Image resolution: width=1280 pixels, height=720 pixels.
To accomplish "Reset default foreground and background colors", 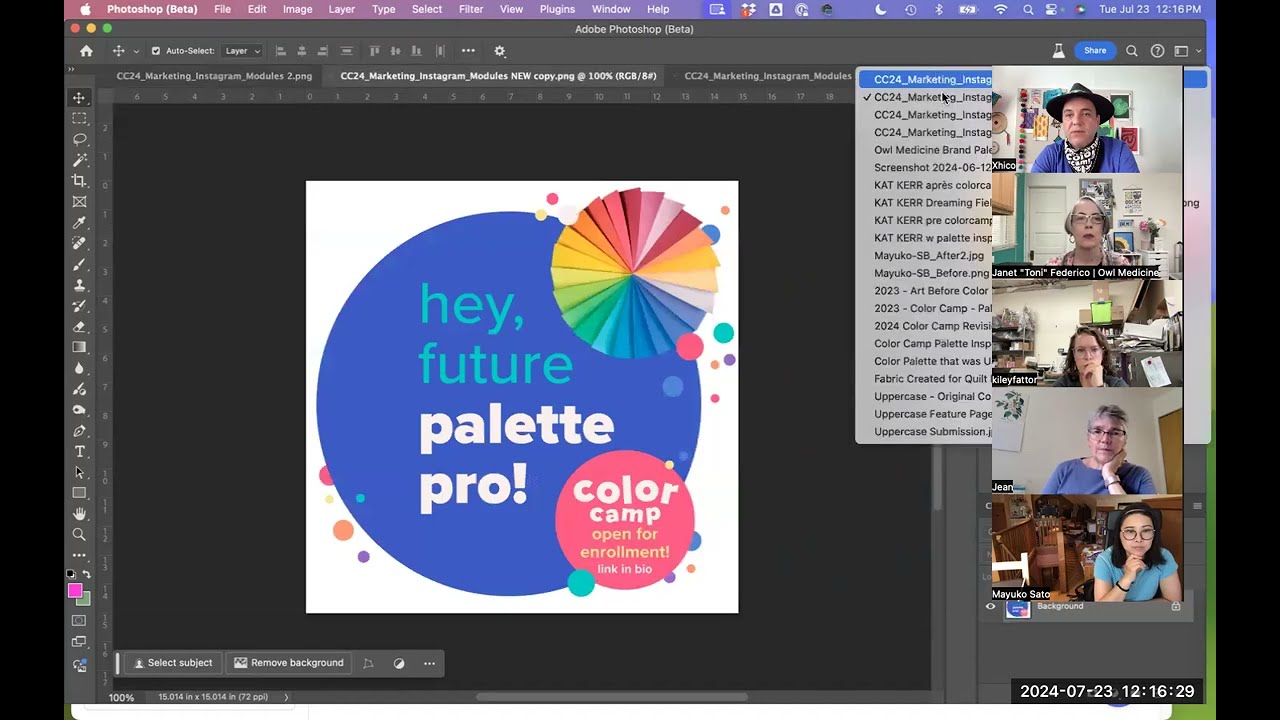I will click(x=71, y=574).
